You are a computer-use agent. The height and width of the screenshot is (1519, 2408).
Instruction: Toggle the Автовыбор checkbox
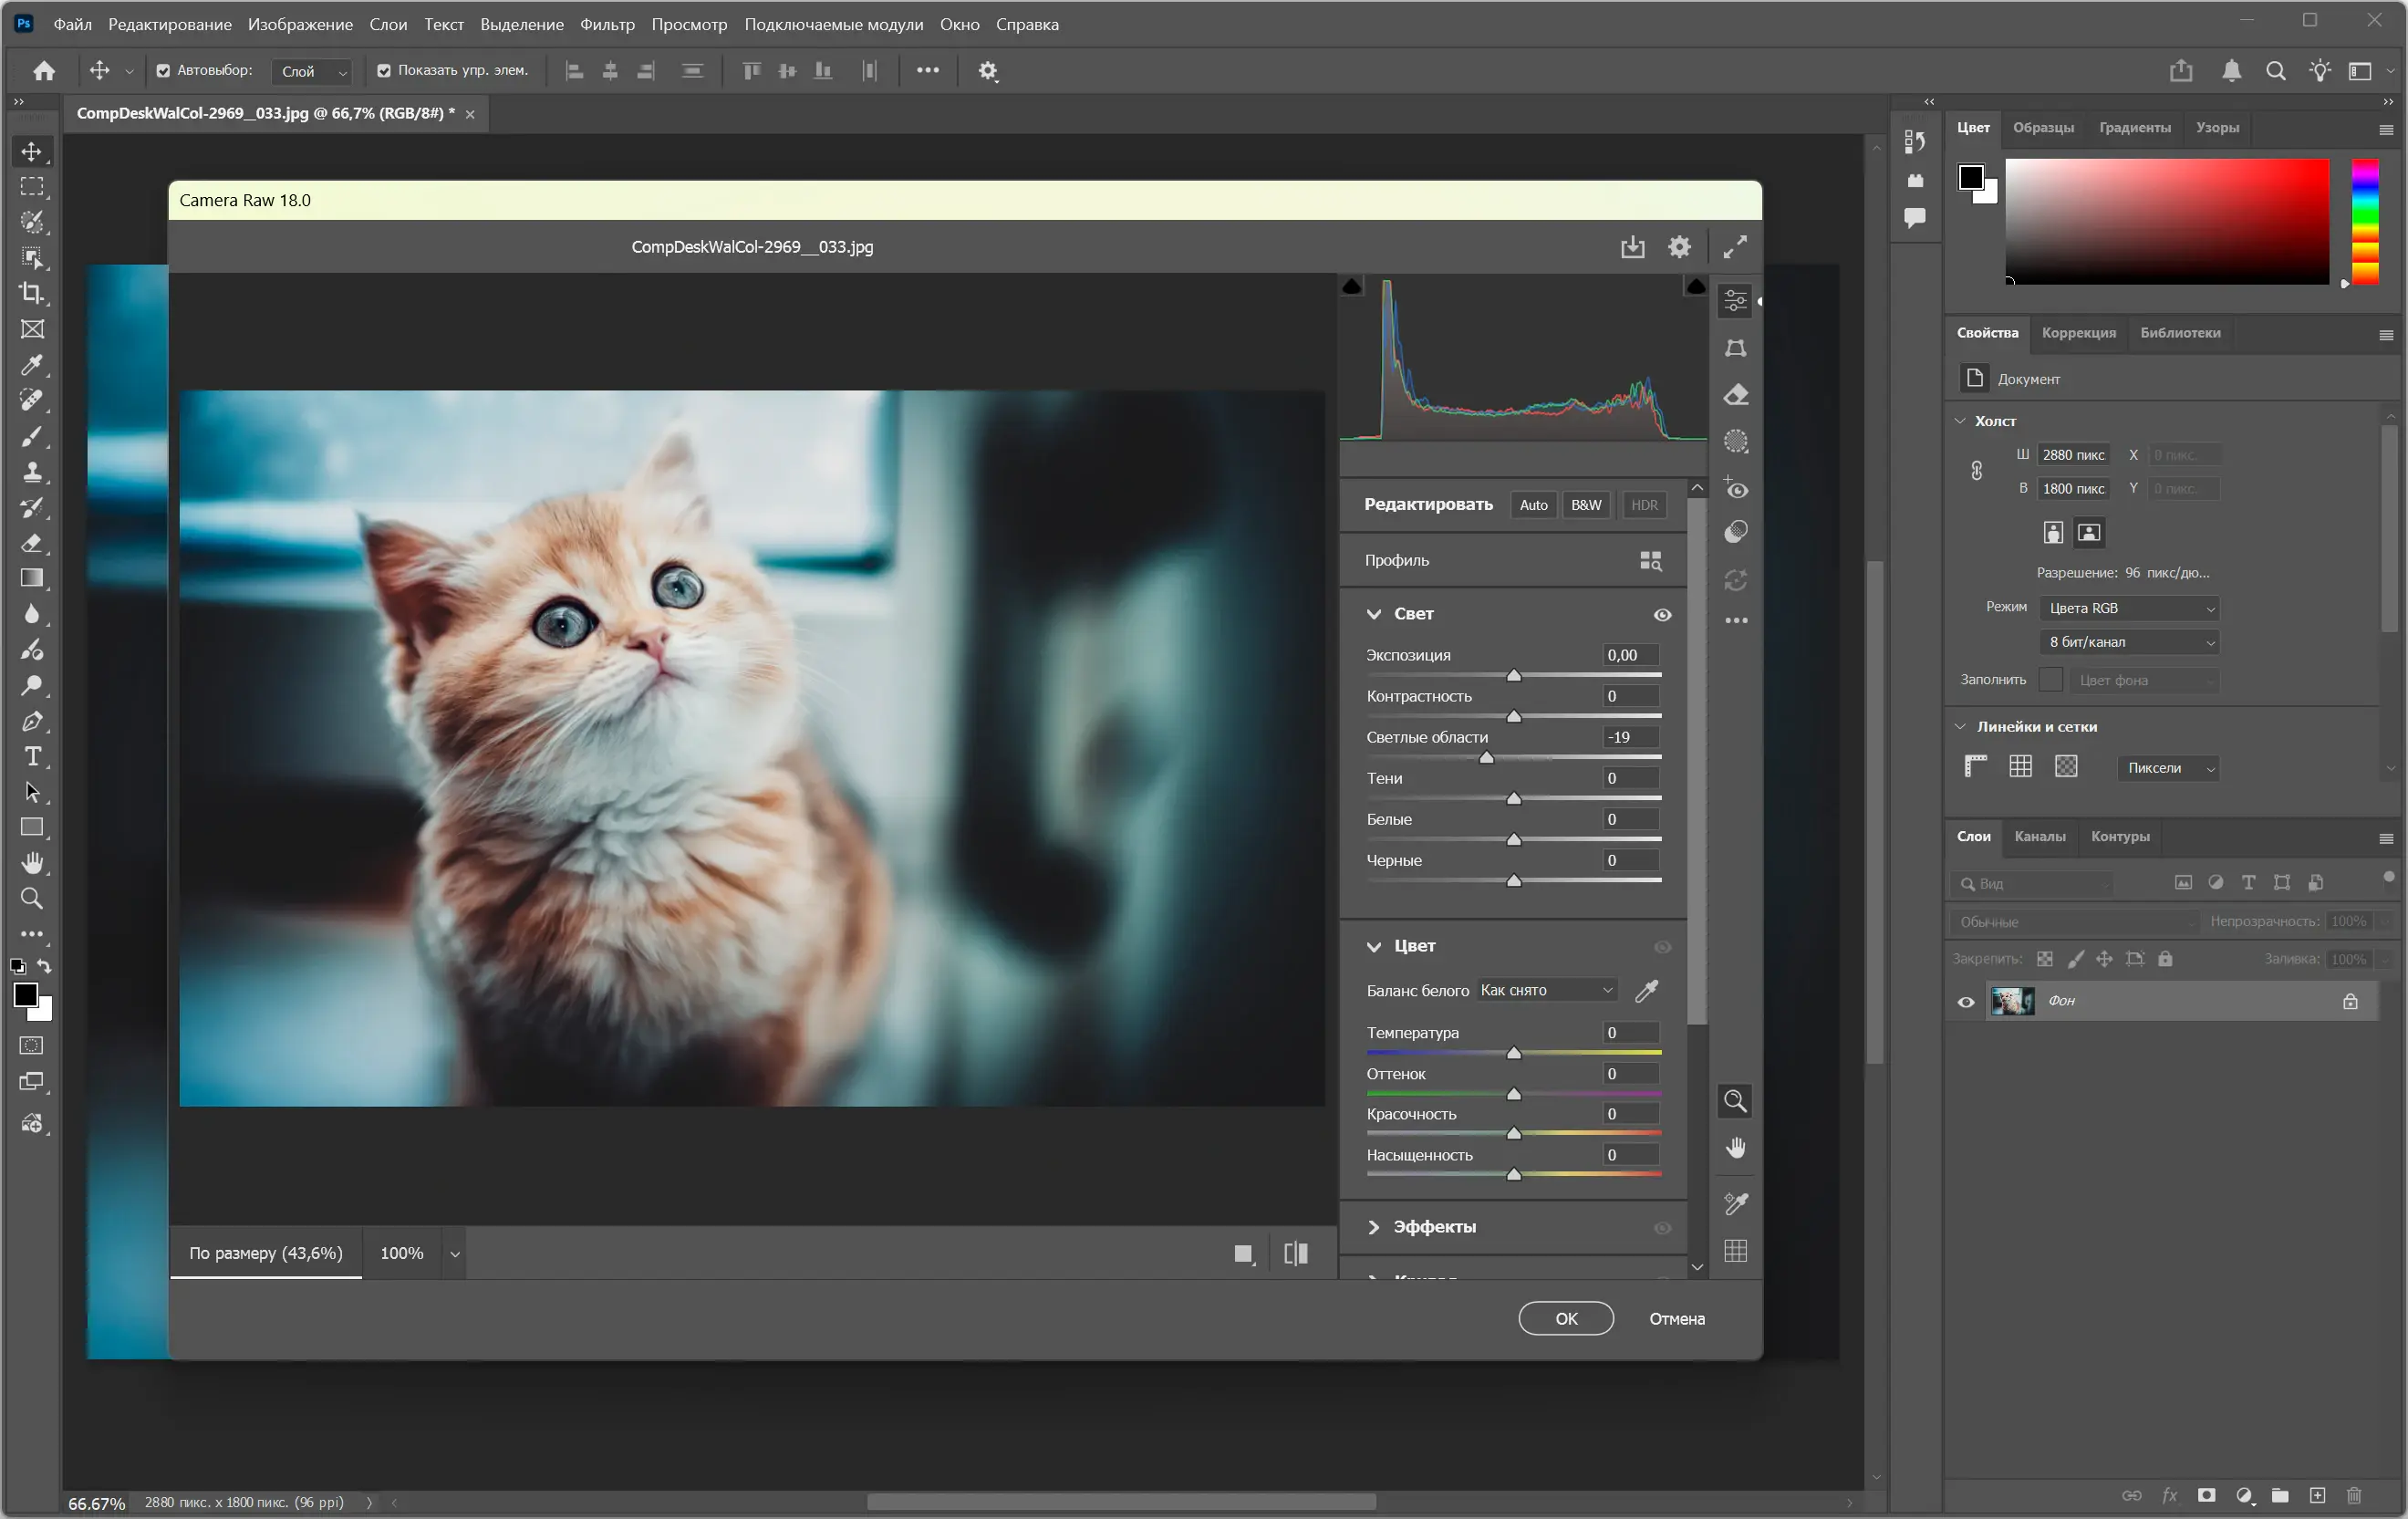pyautogui.click(x=163, y=70)
